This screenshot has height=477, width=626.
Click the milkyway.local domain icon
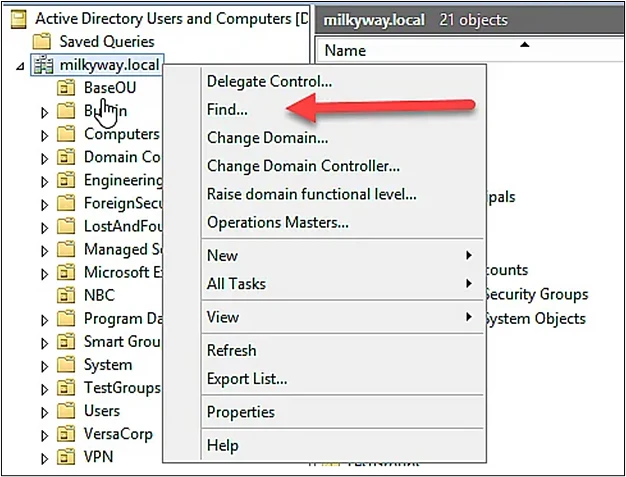[43, 65]
